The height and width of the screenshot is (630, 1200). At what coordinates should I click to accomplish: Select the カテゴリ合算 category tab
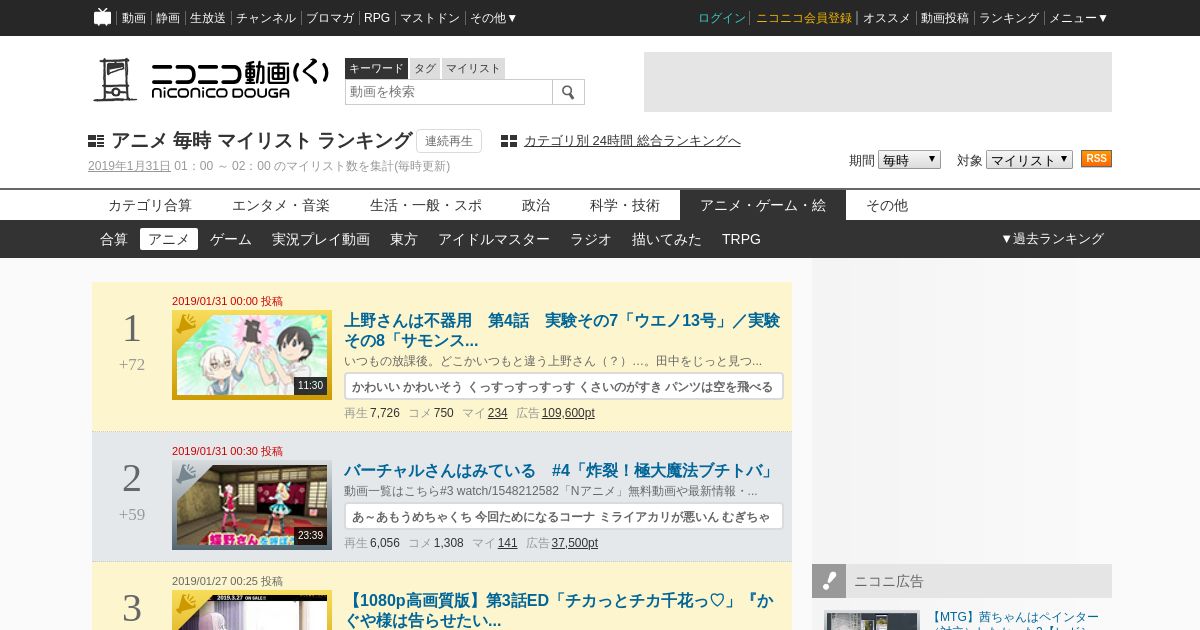tap(150, 205)
